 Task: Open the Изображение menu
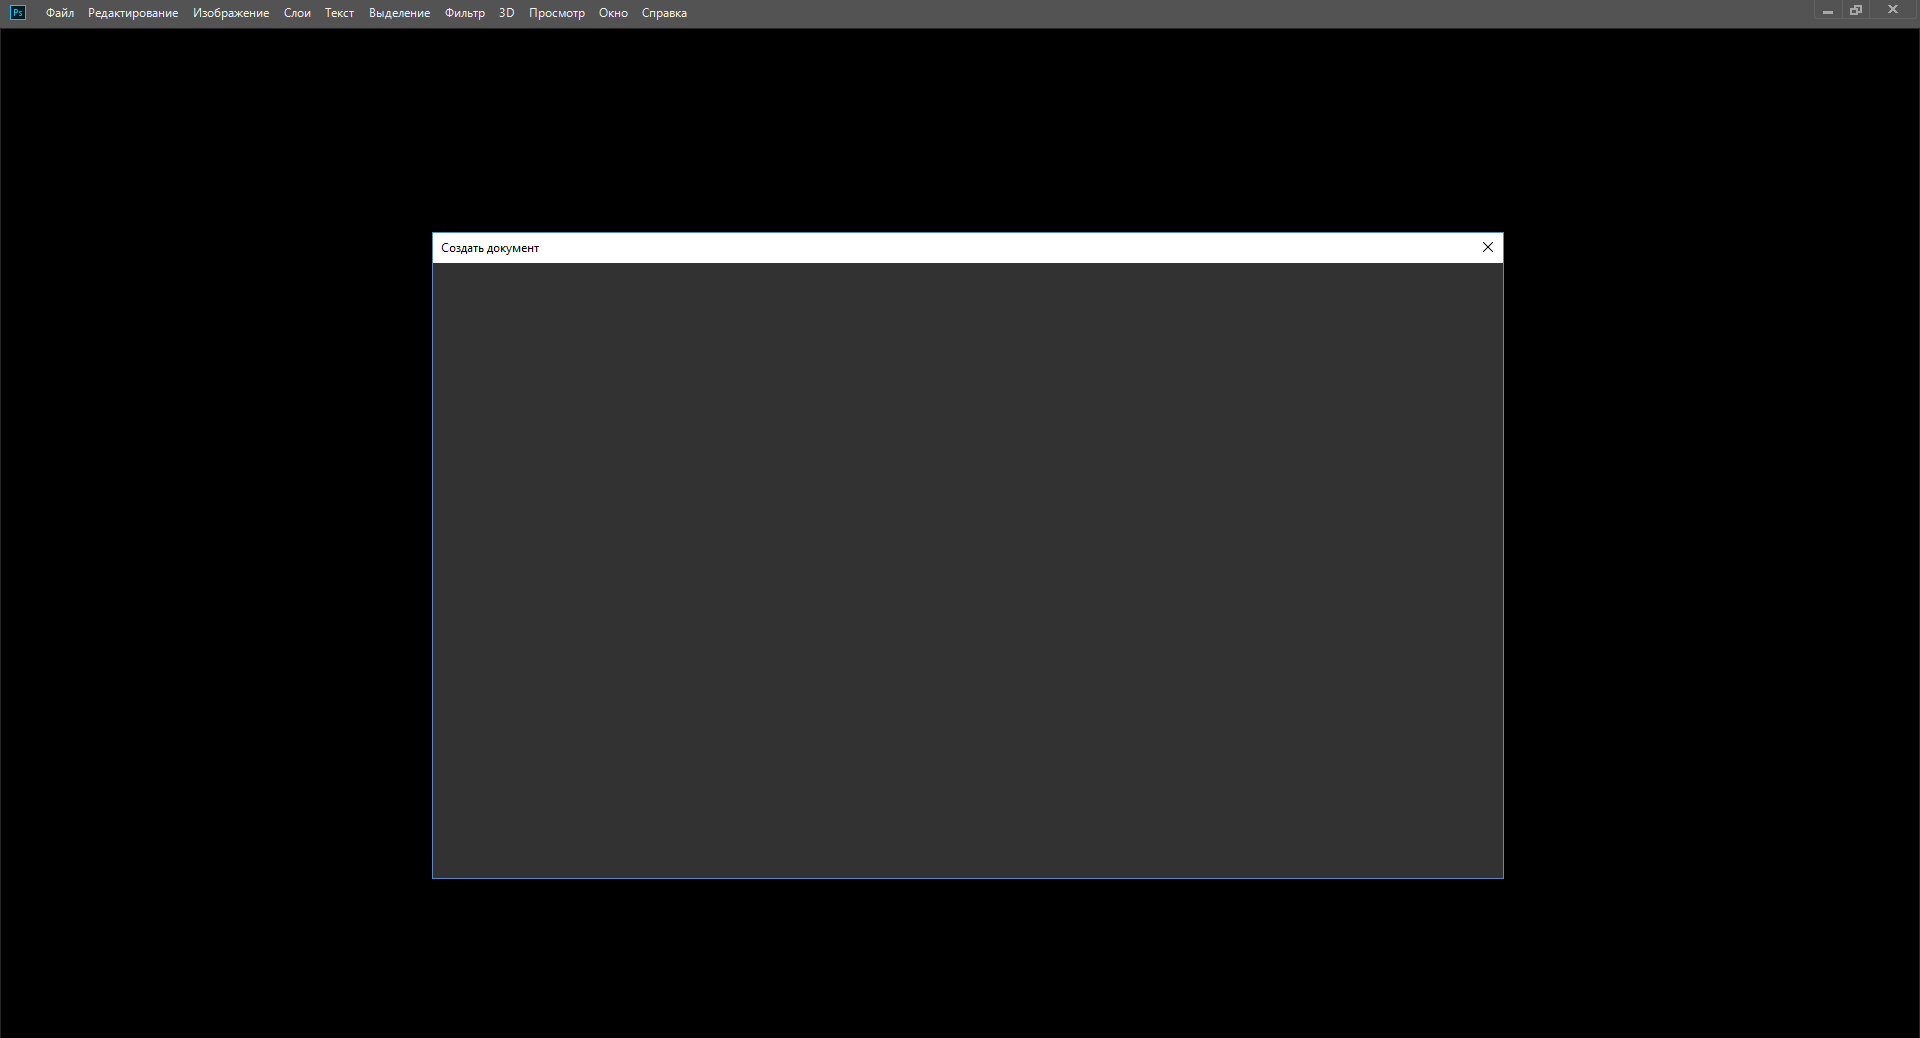(x=231, y=13)
